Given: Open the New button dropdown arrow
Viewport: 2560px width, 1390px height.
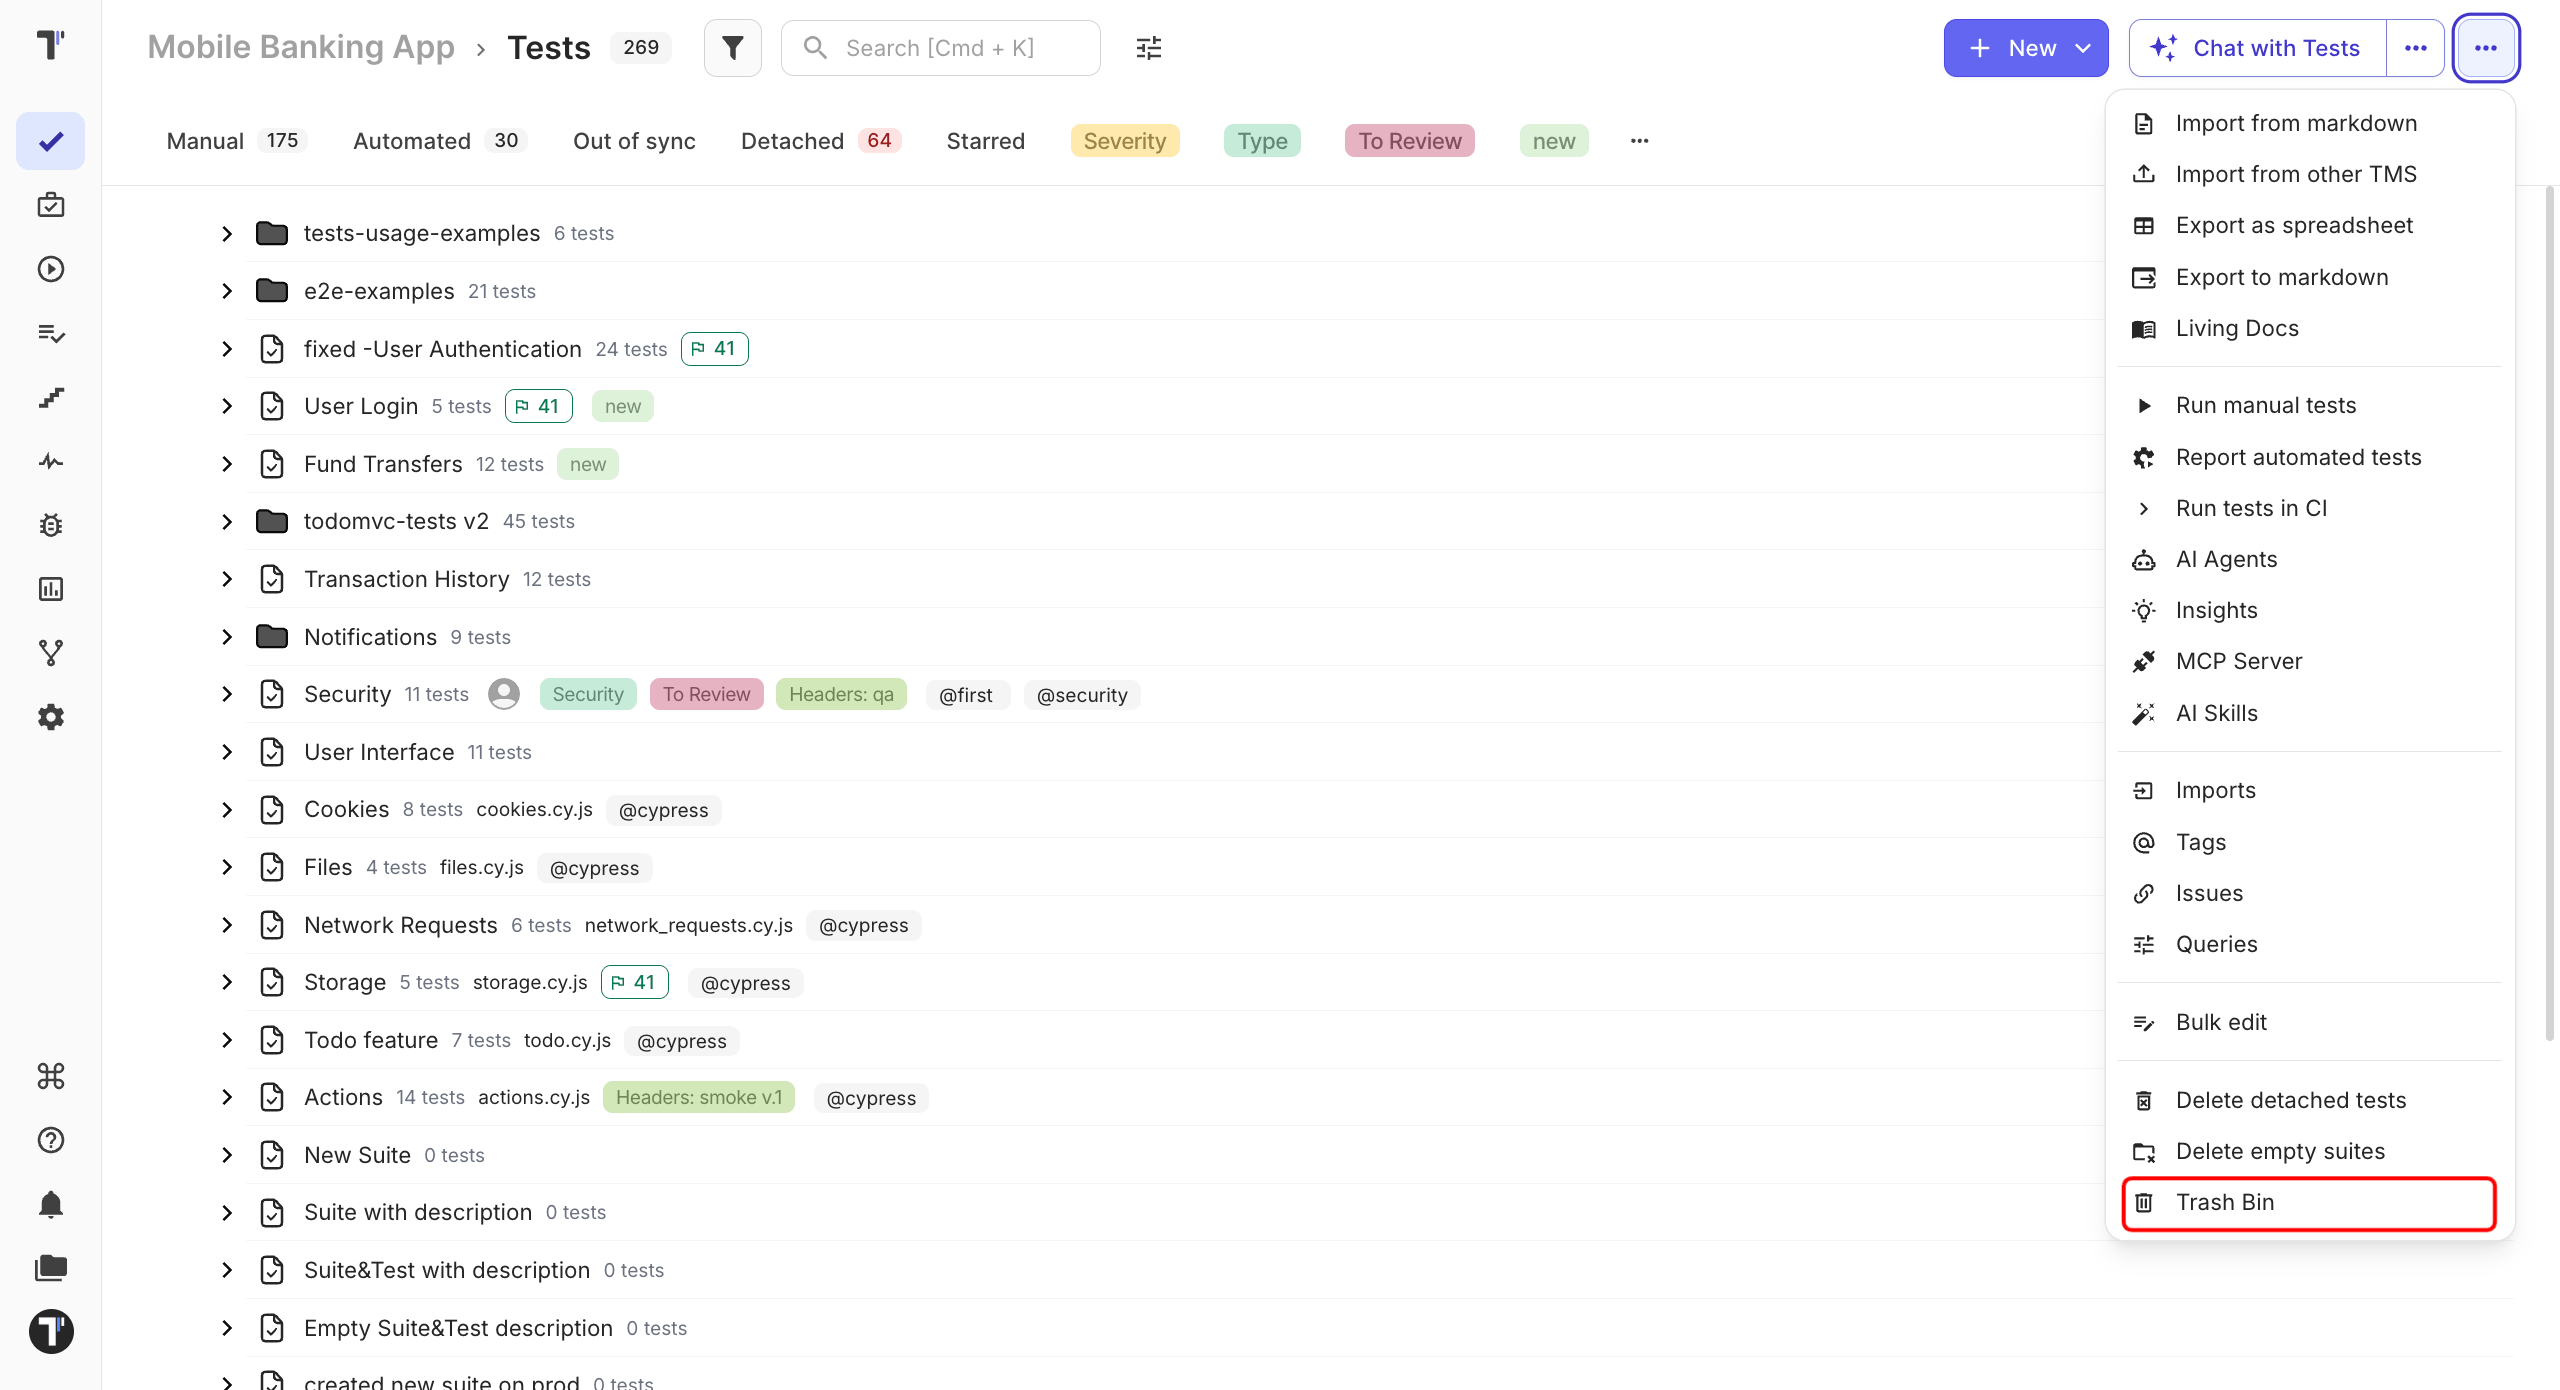Looking at the screenshot, I should coord(2083,48).
